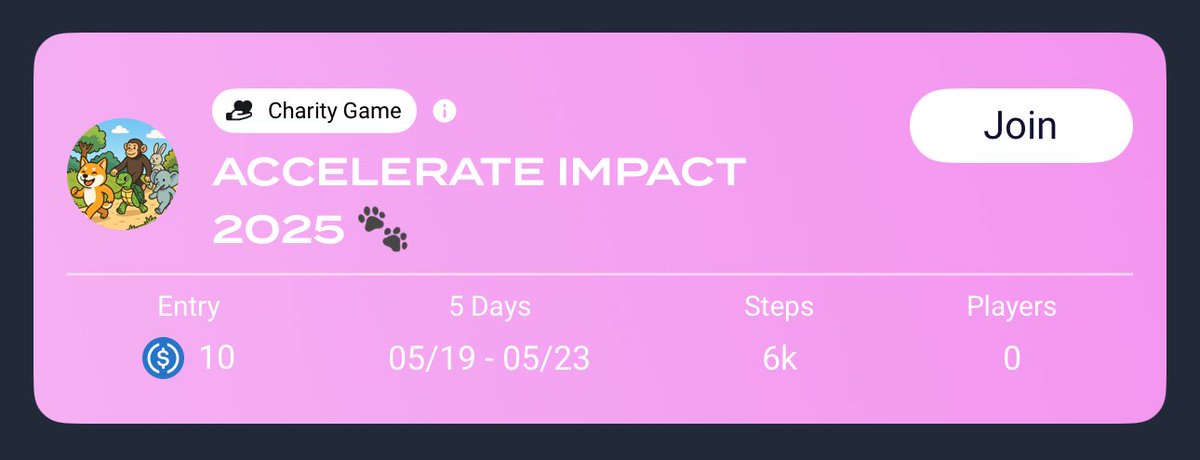Select the entry amount 10
This screenshot has width=1200, height=460.
217,358
